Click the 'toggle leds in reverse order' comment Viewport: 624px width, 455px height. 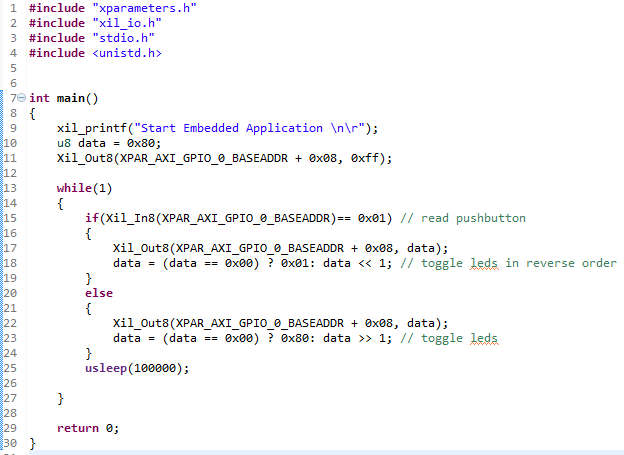coord(519,264)
